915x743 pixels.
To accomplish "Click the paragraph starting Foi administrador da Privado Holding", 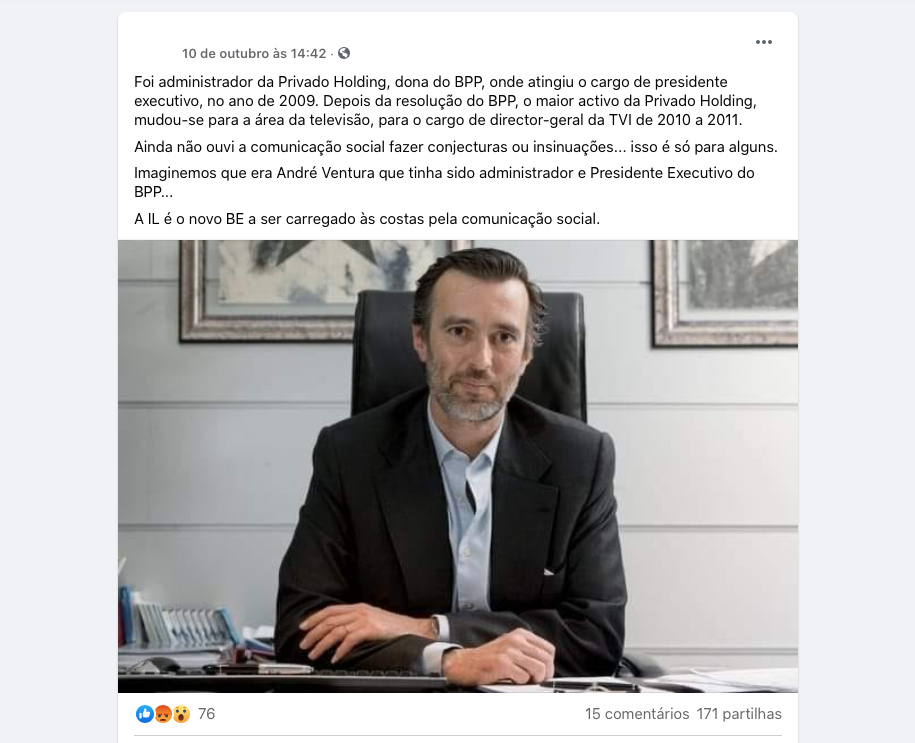I will click(x=445, y=101).
